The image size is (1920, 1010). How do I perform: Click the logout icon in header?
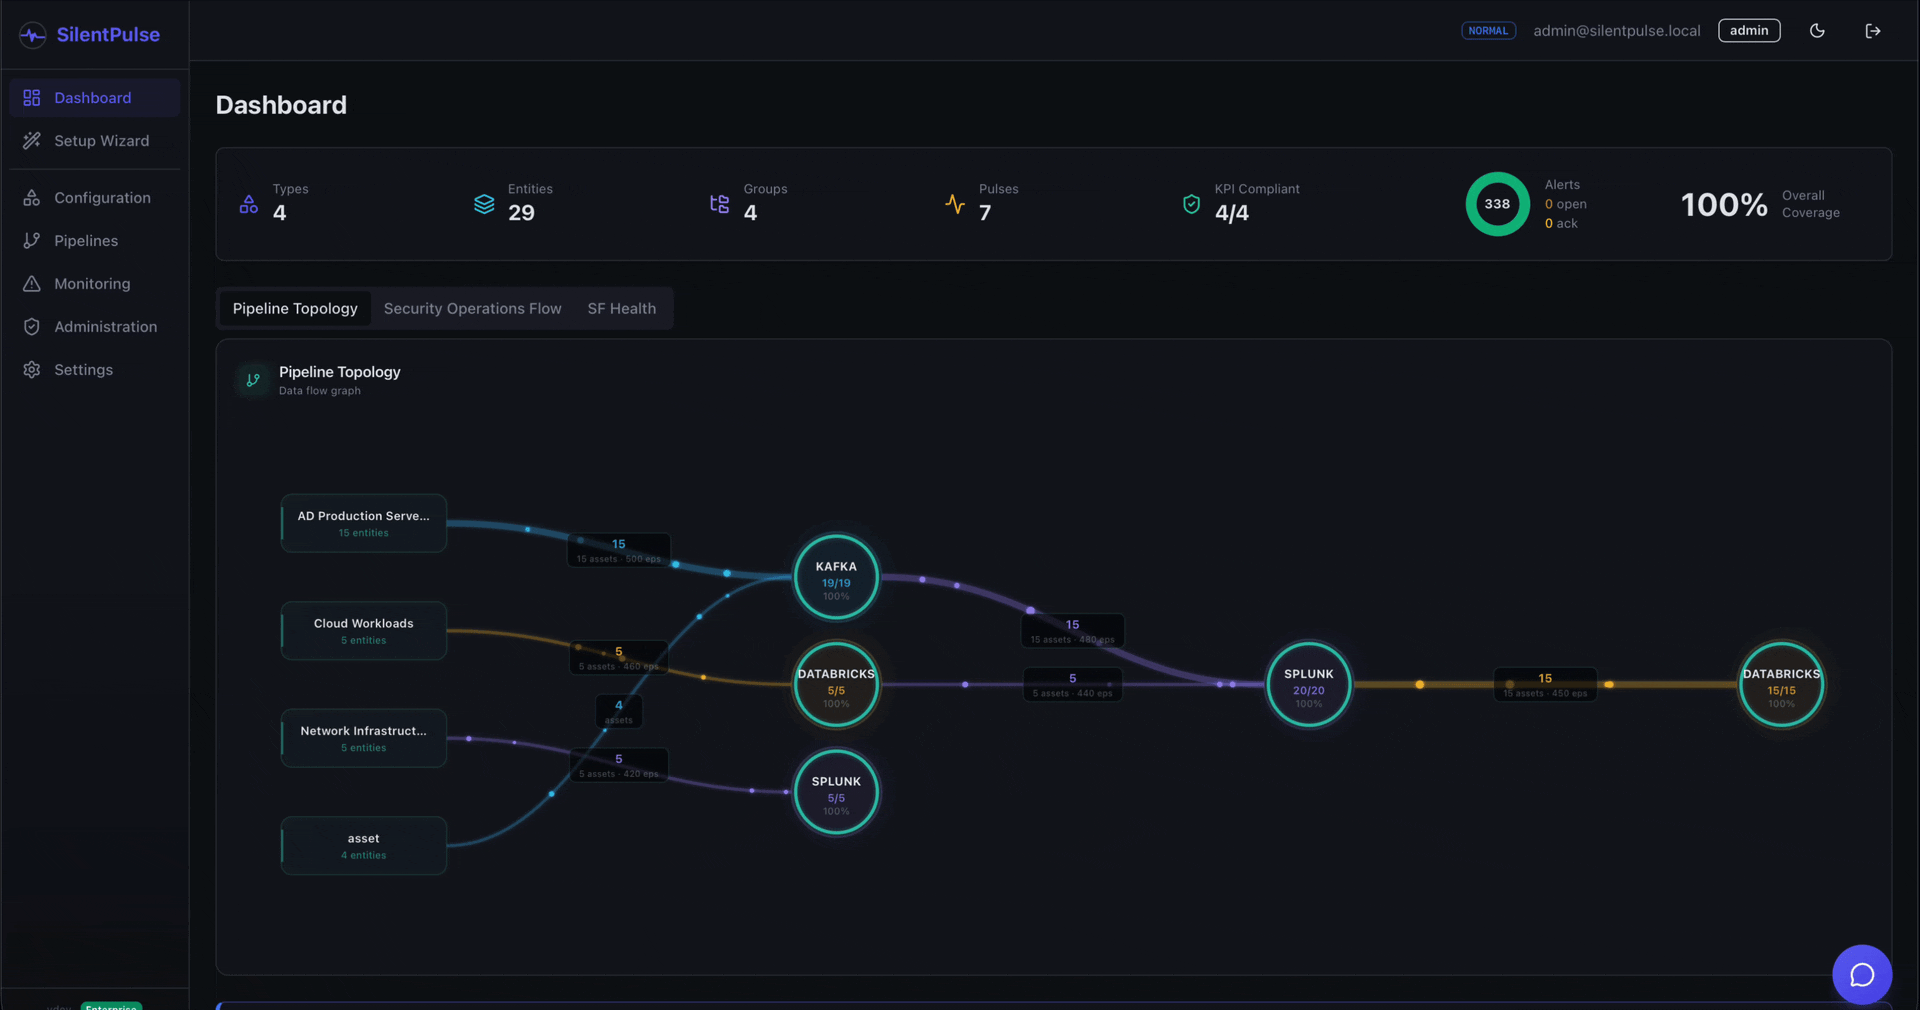pos(1873,31)
